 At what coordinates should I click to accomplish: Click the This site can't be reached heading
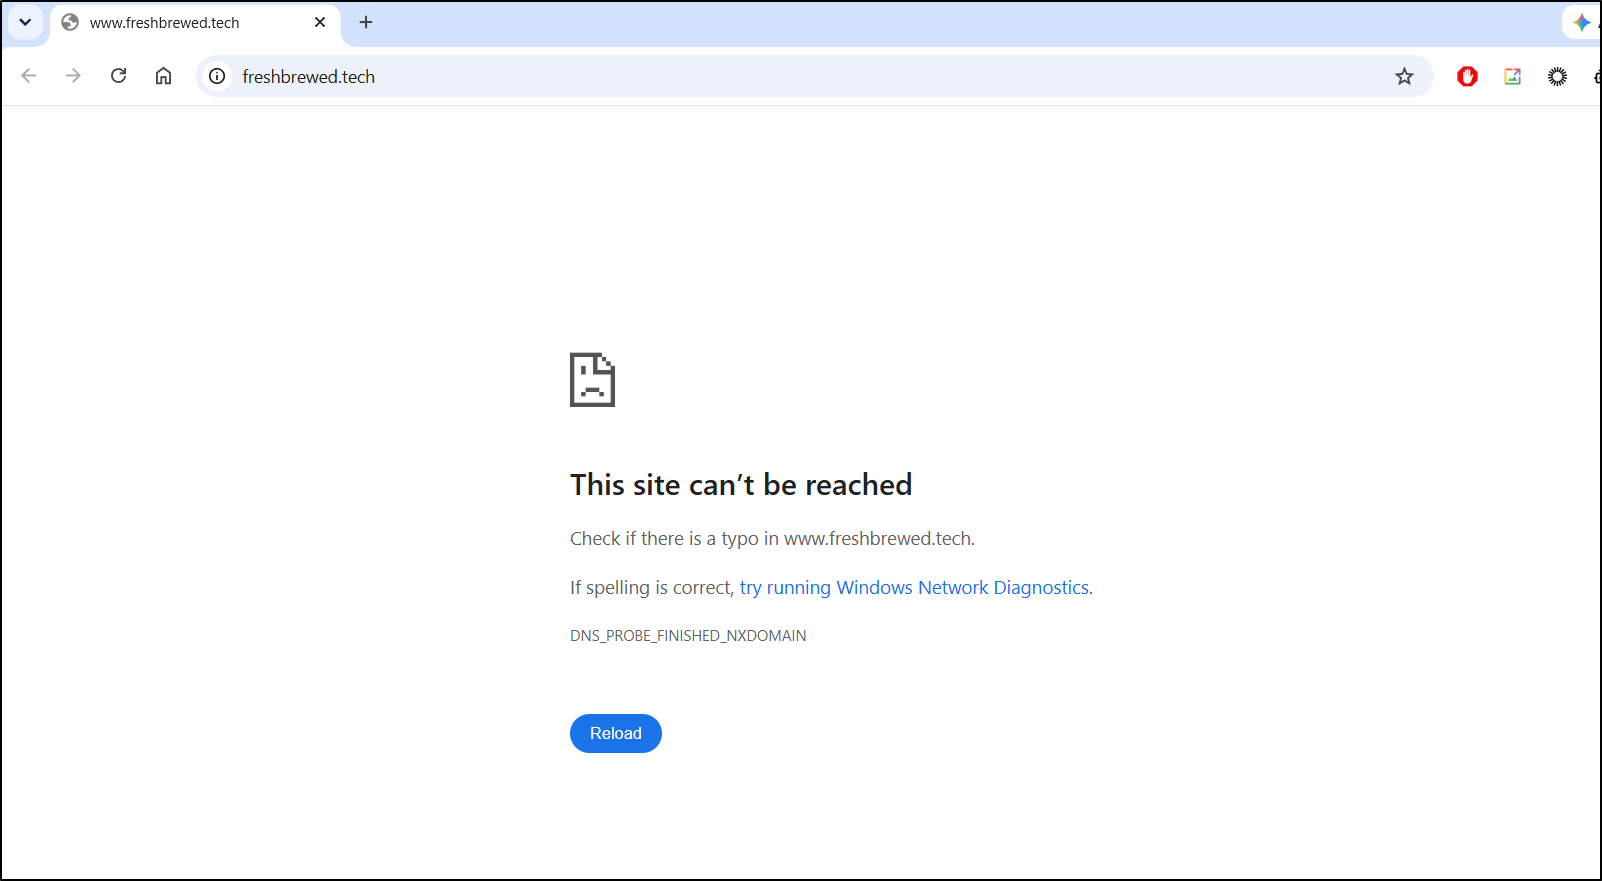(x=741, y=485)
